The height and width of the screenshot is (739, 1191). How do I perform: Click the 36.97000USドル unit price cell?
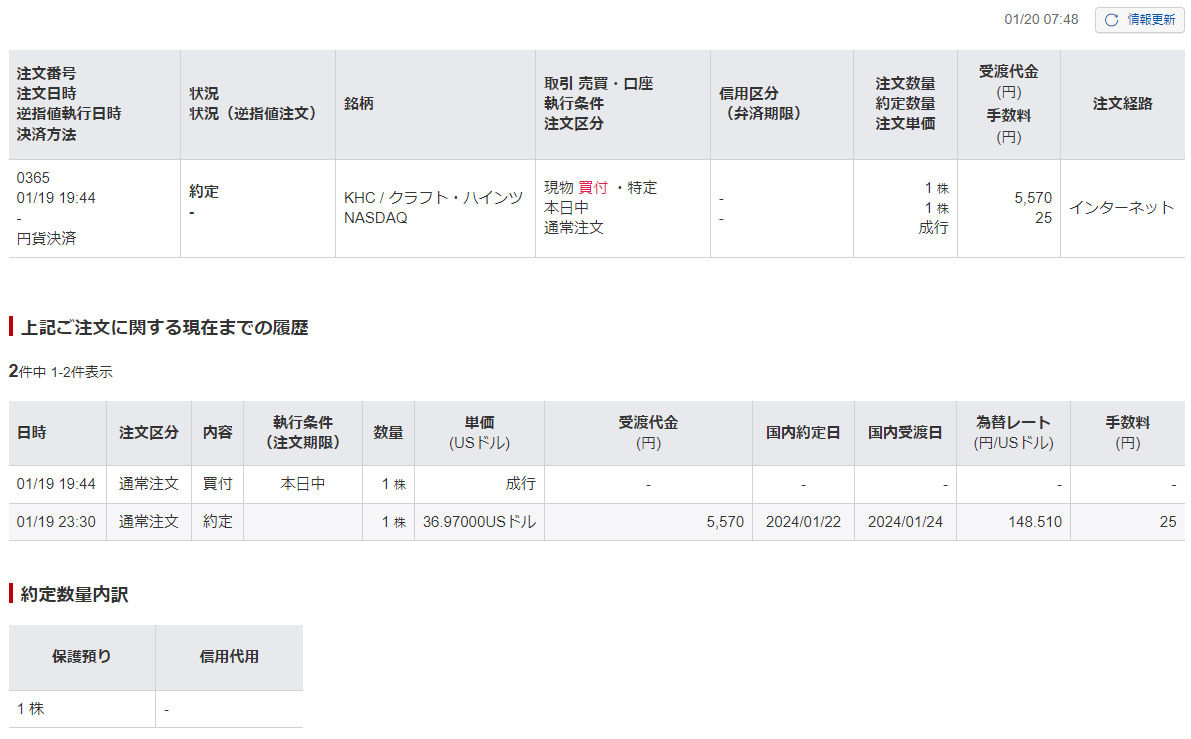(x=479, y=522)
